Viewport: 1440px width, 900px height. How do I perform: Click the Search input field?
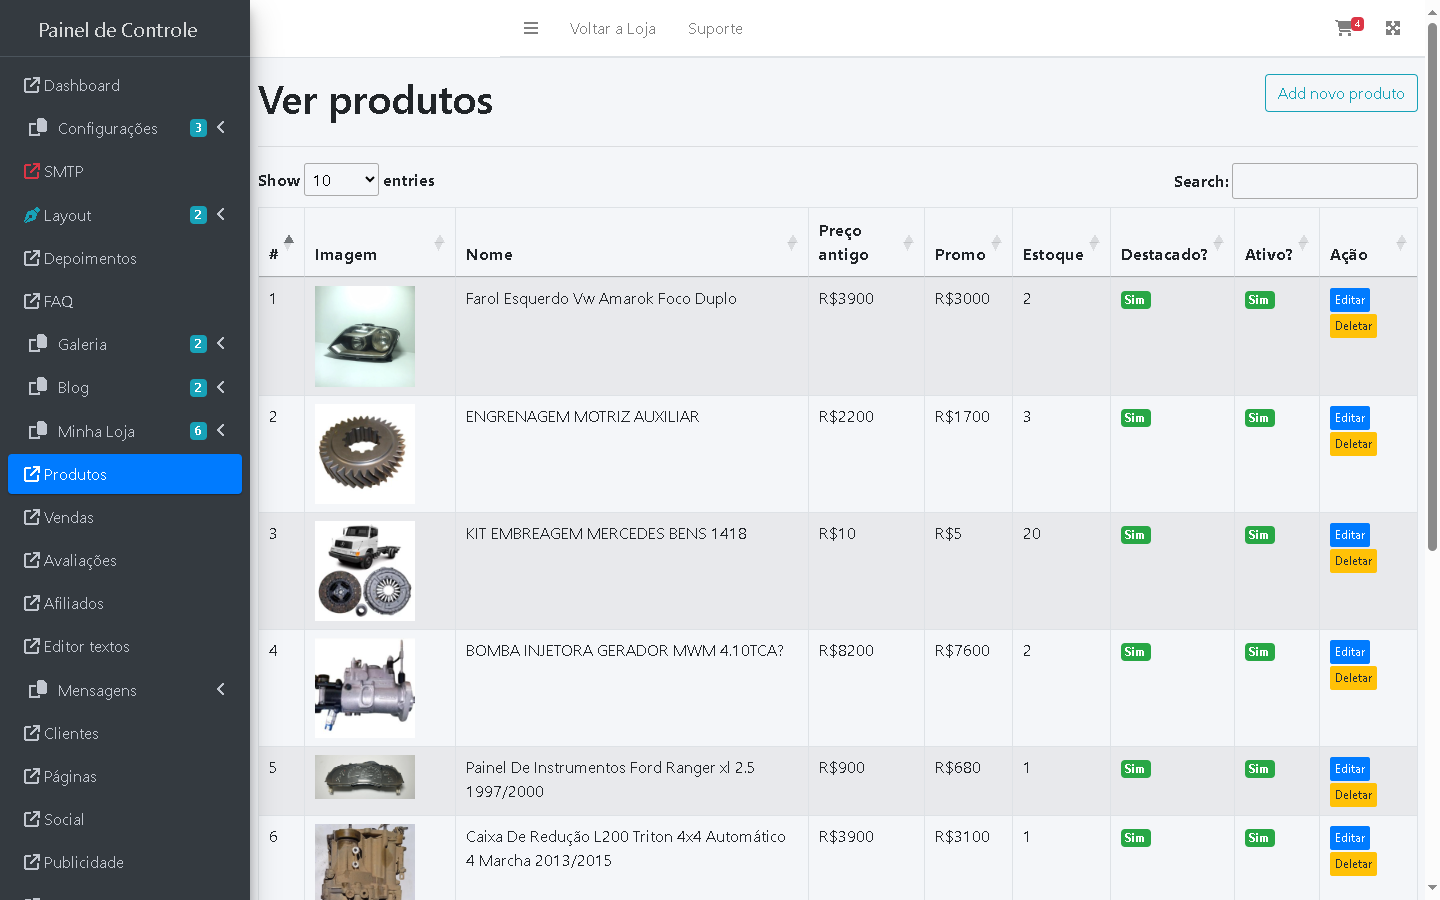[1324, 181]
